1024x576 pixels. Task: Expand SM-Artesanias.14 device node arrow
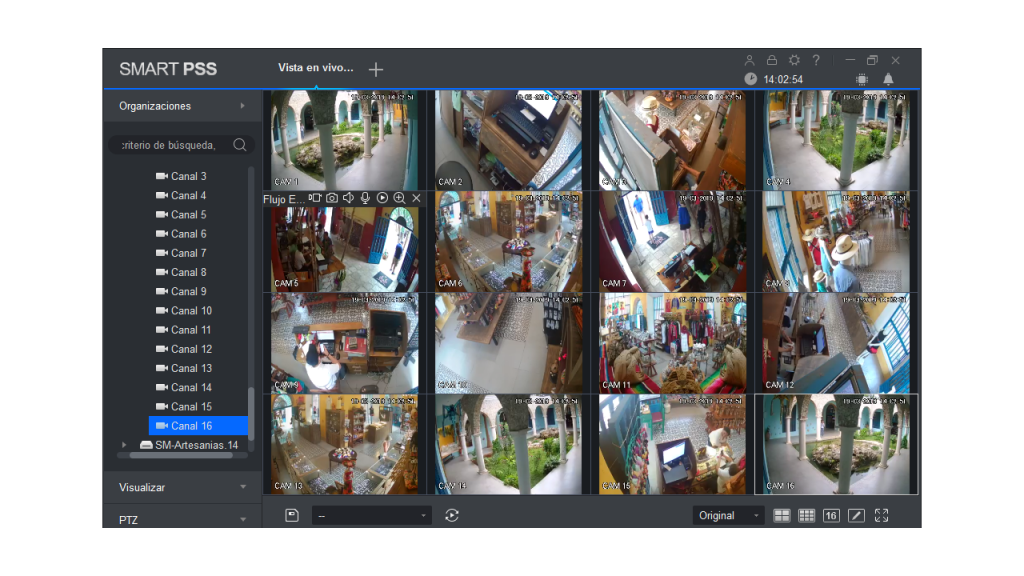coord(124,445)
